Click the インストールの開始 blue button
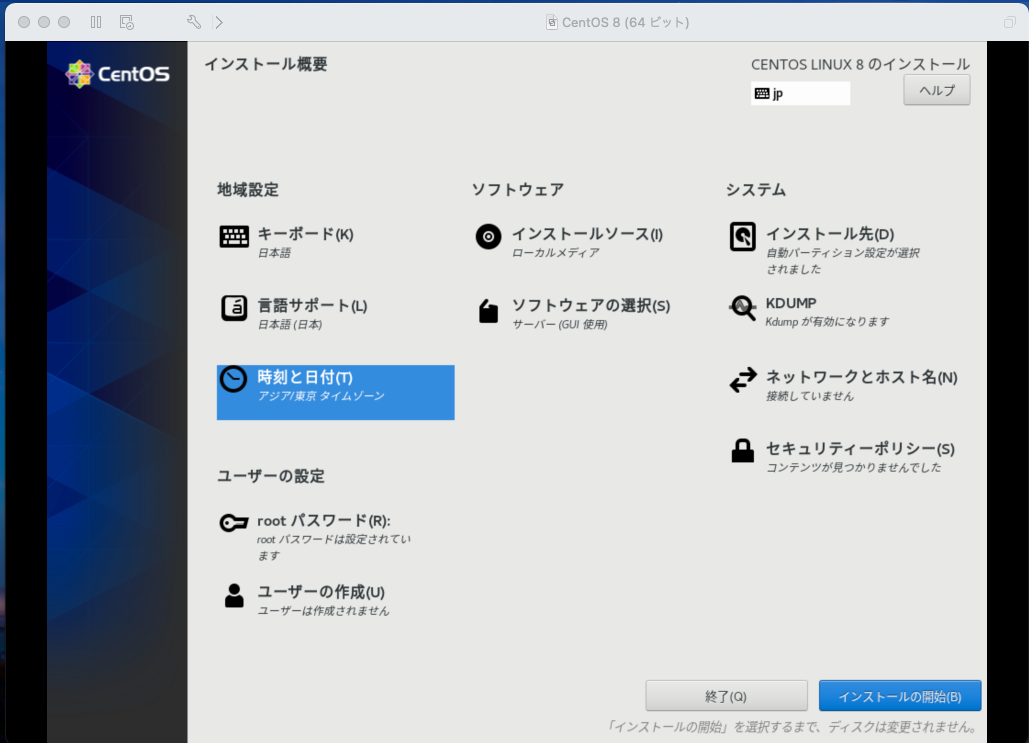This screenshot has height=743, width=1029. coord(899,695)
